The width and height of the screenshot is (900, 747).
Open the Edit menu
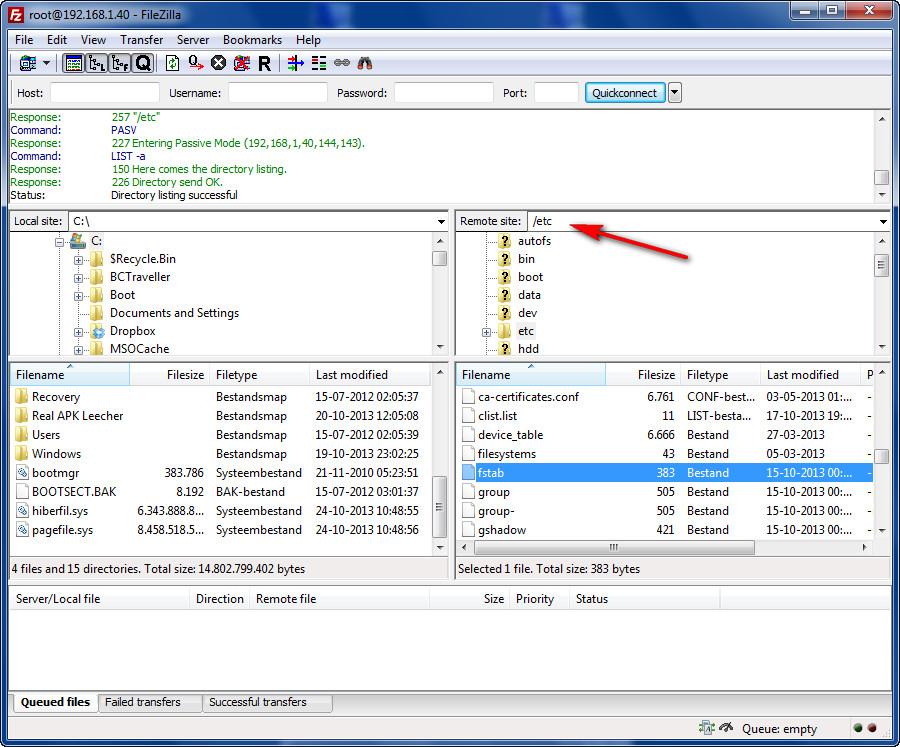pos(57,40)
